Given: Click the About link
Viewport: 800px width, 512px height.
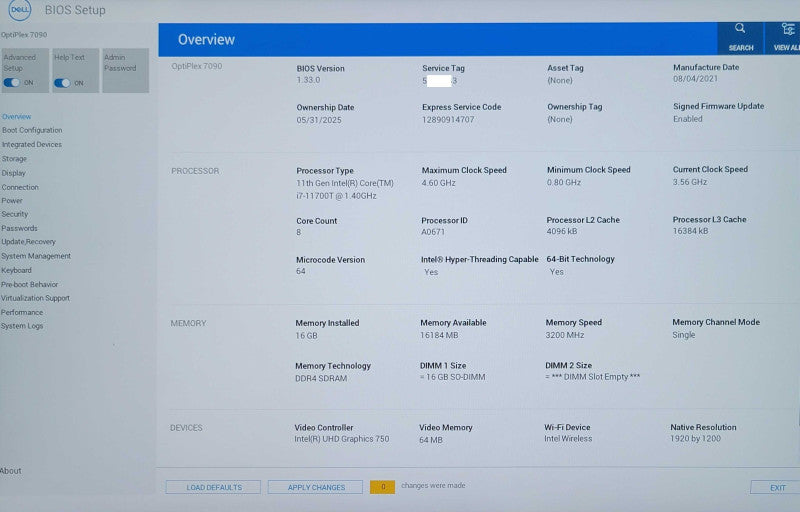Looking at the screenshot, I should 11,471.
